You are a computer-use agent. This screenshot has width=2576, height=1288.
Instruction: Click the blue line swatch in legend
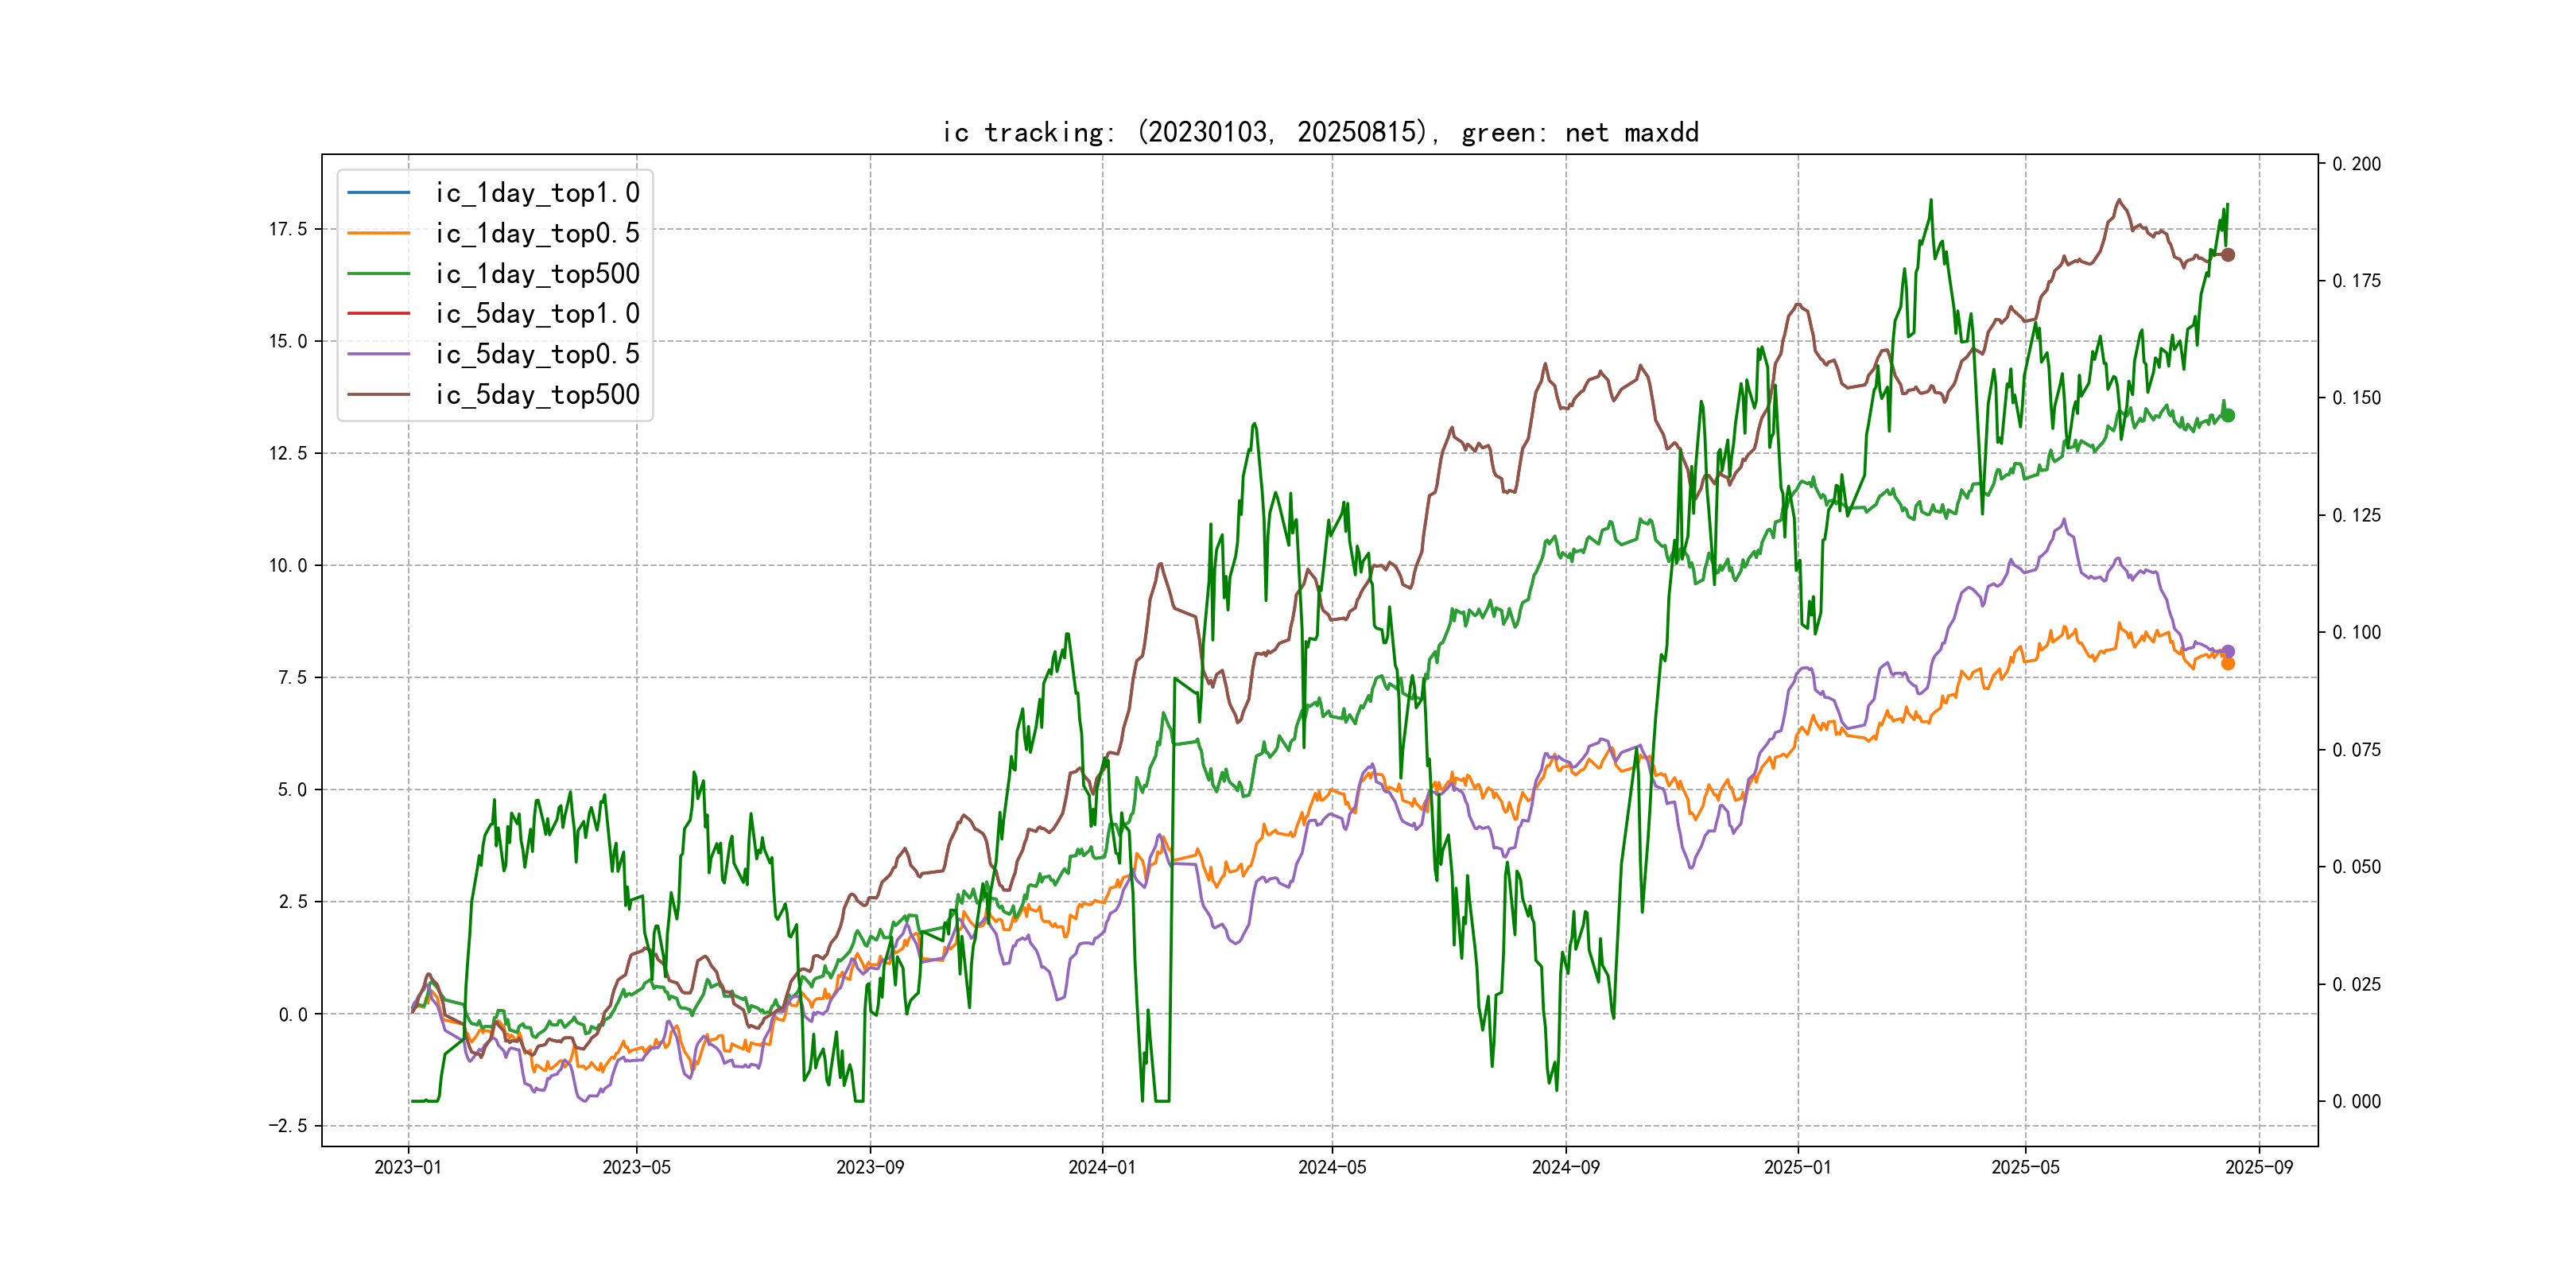tap(378, 192)
